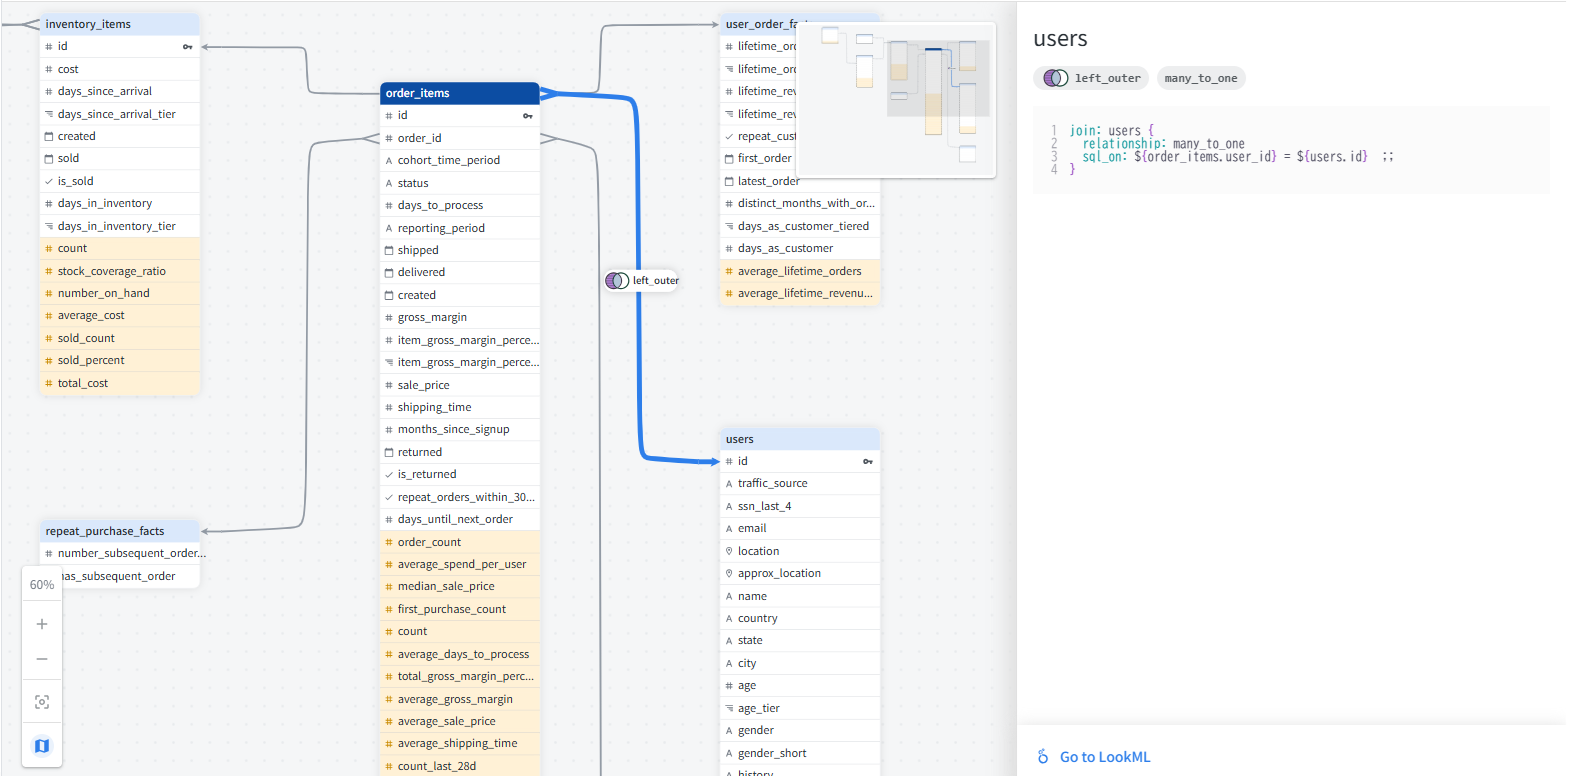Toggle the minimap map icon
Image resolution: width=1572 pixels, height=776 pixels.
42,746
